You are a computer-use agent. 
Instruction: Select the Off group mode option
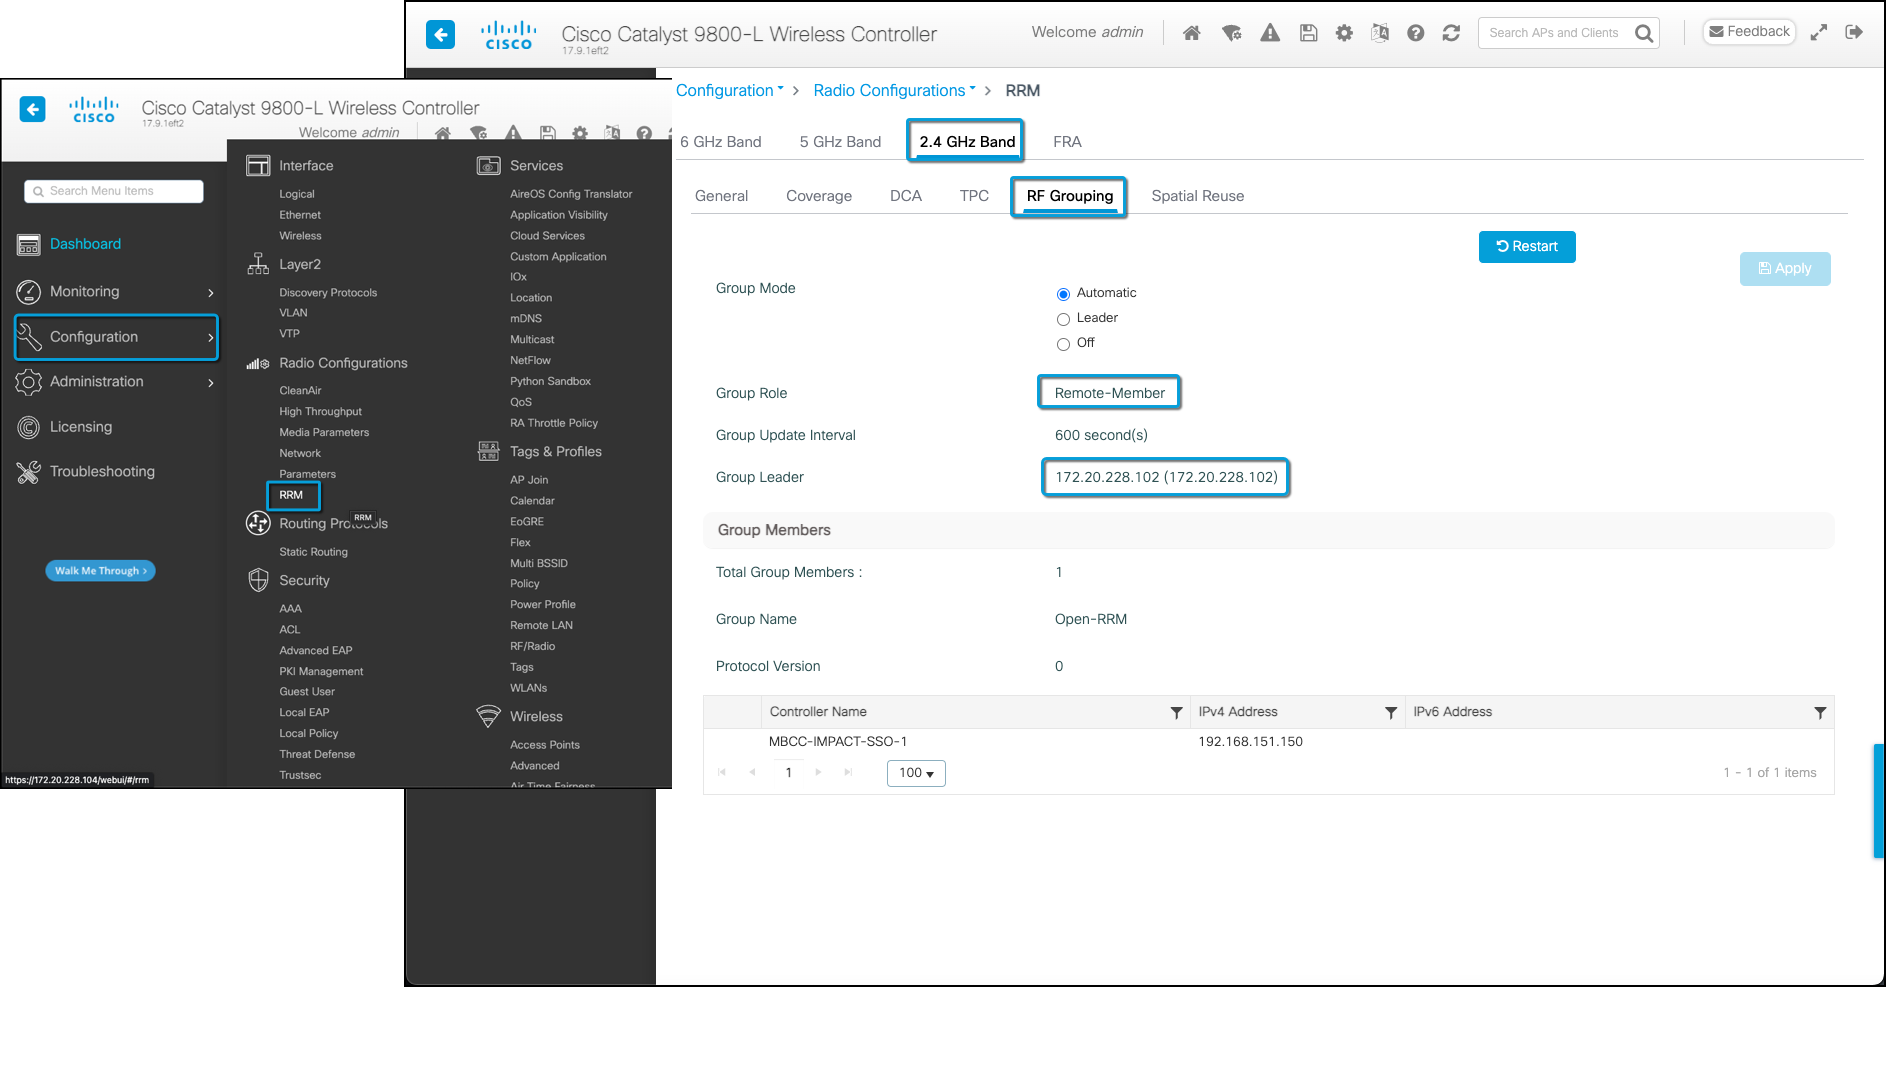tap(1063, 344)
